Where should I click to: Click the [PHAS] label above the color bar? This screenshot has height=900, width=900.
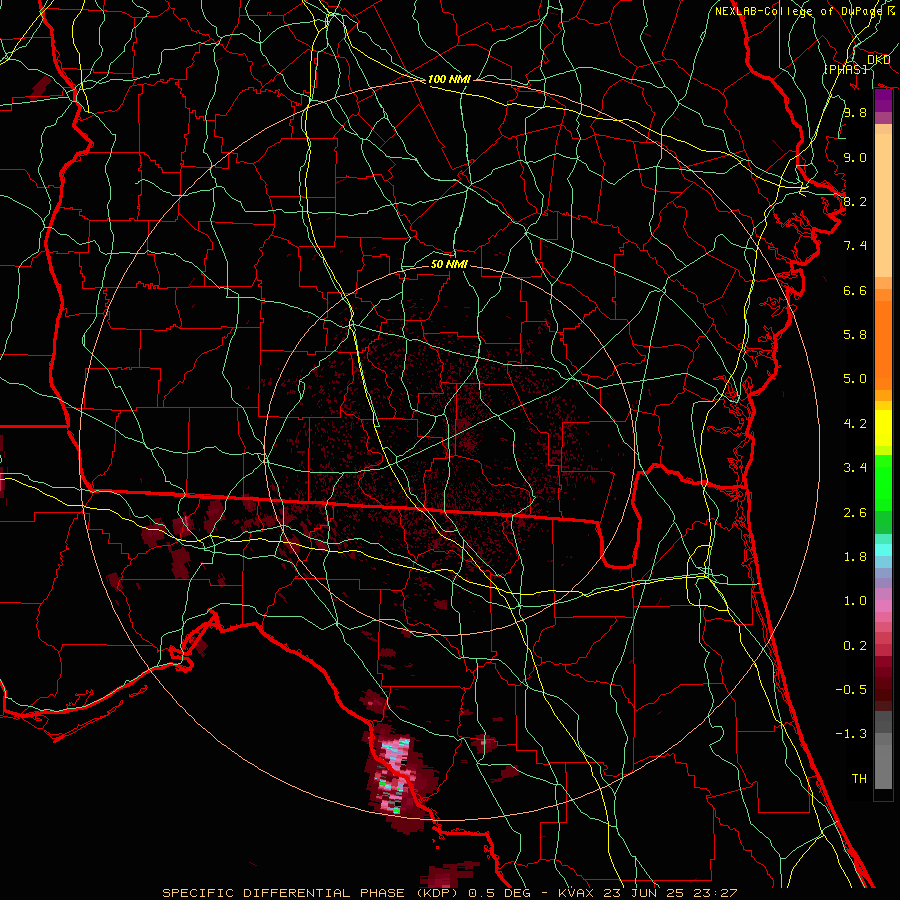coord(845,69)
